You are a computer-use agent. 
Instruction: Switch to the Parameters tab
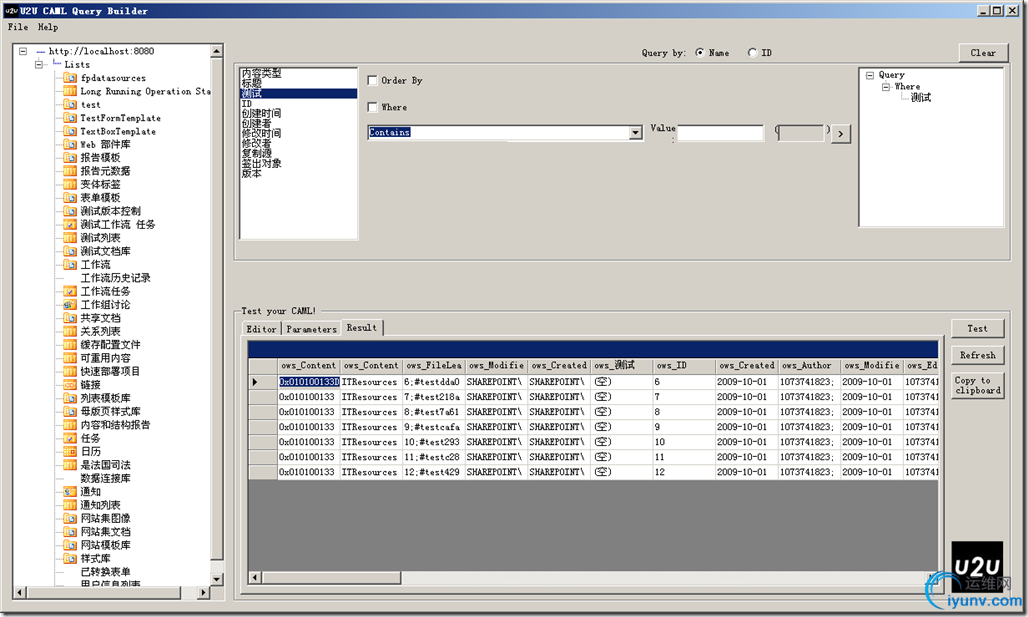(311, 329)
